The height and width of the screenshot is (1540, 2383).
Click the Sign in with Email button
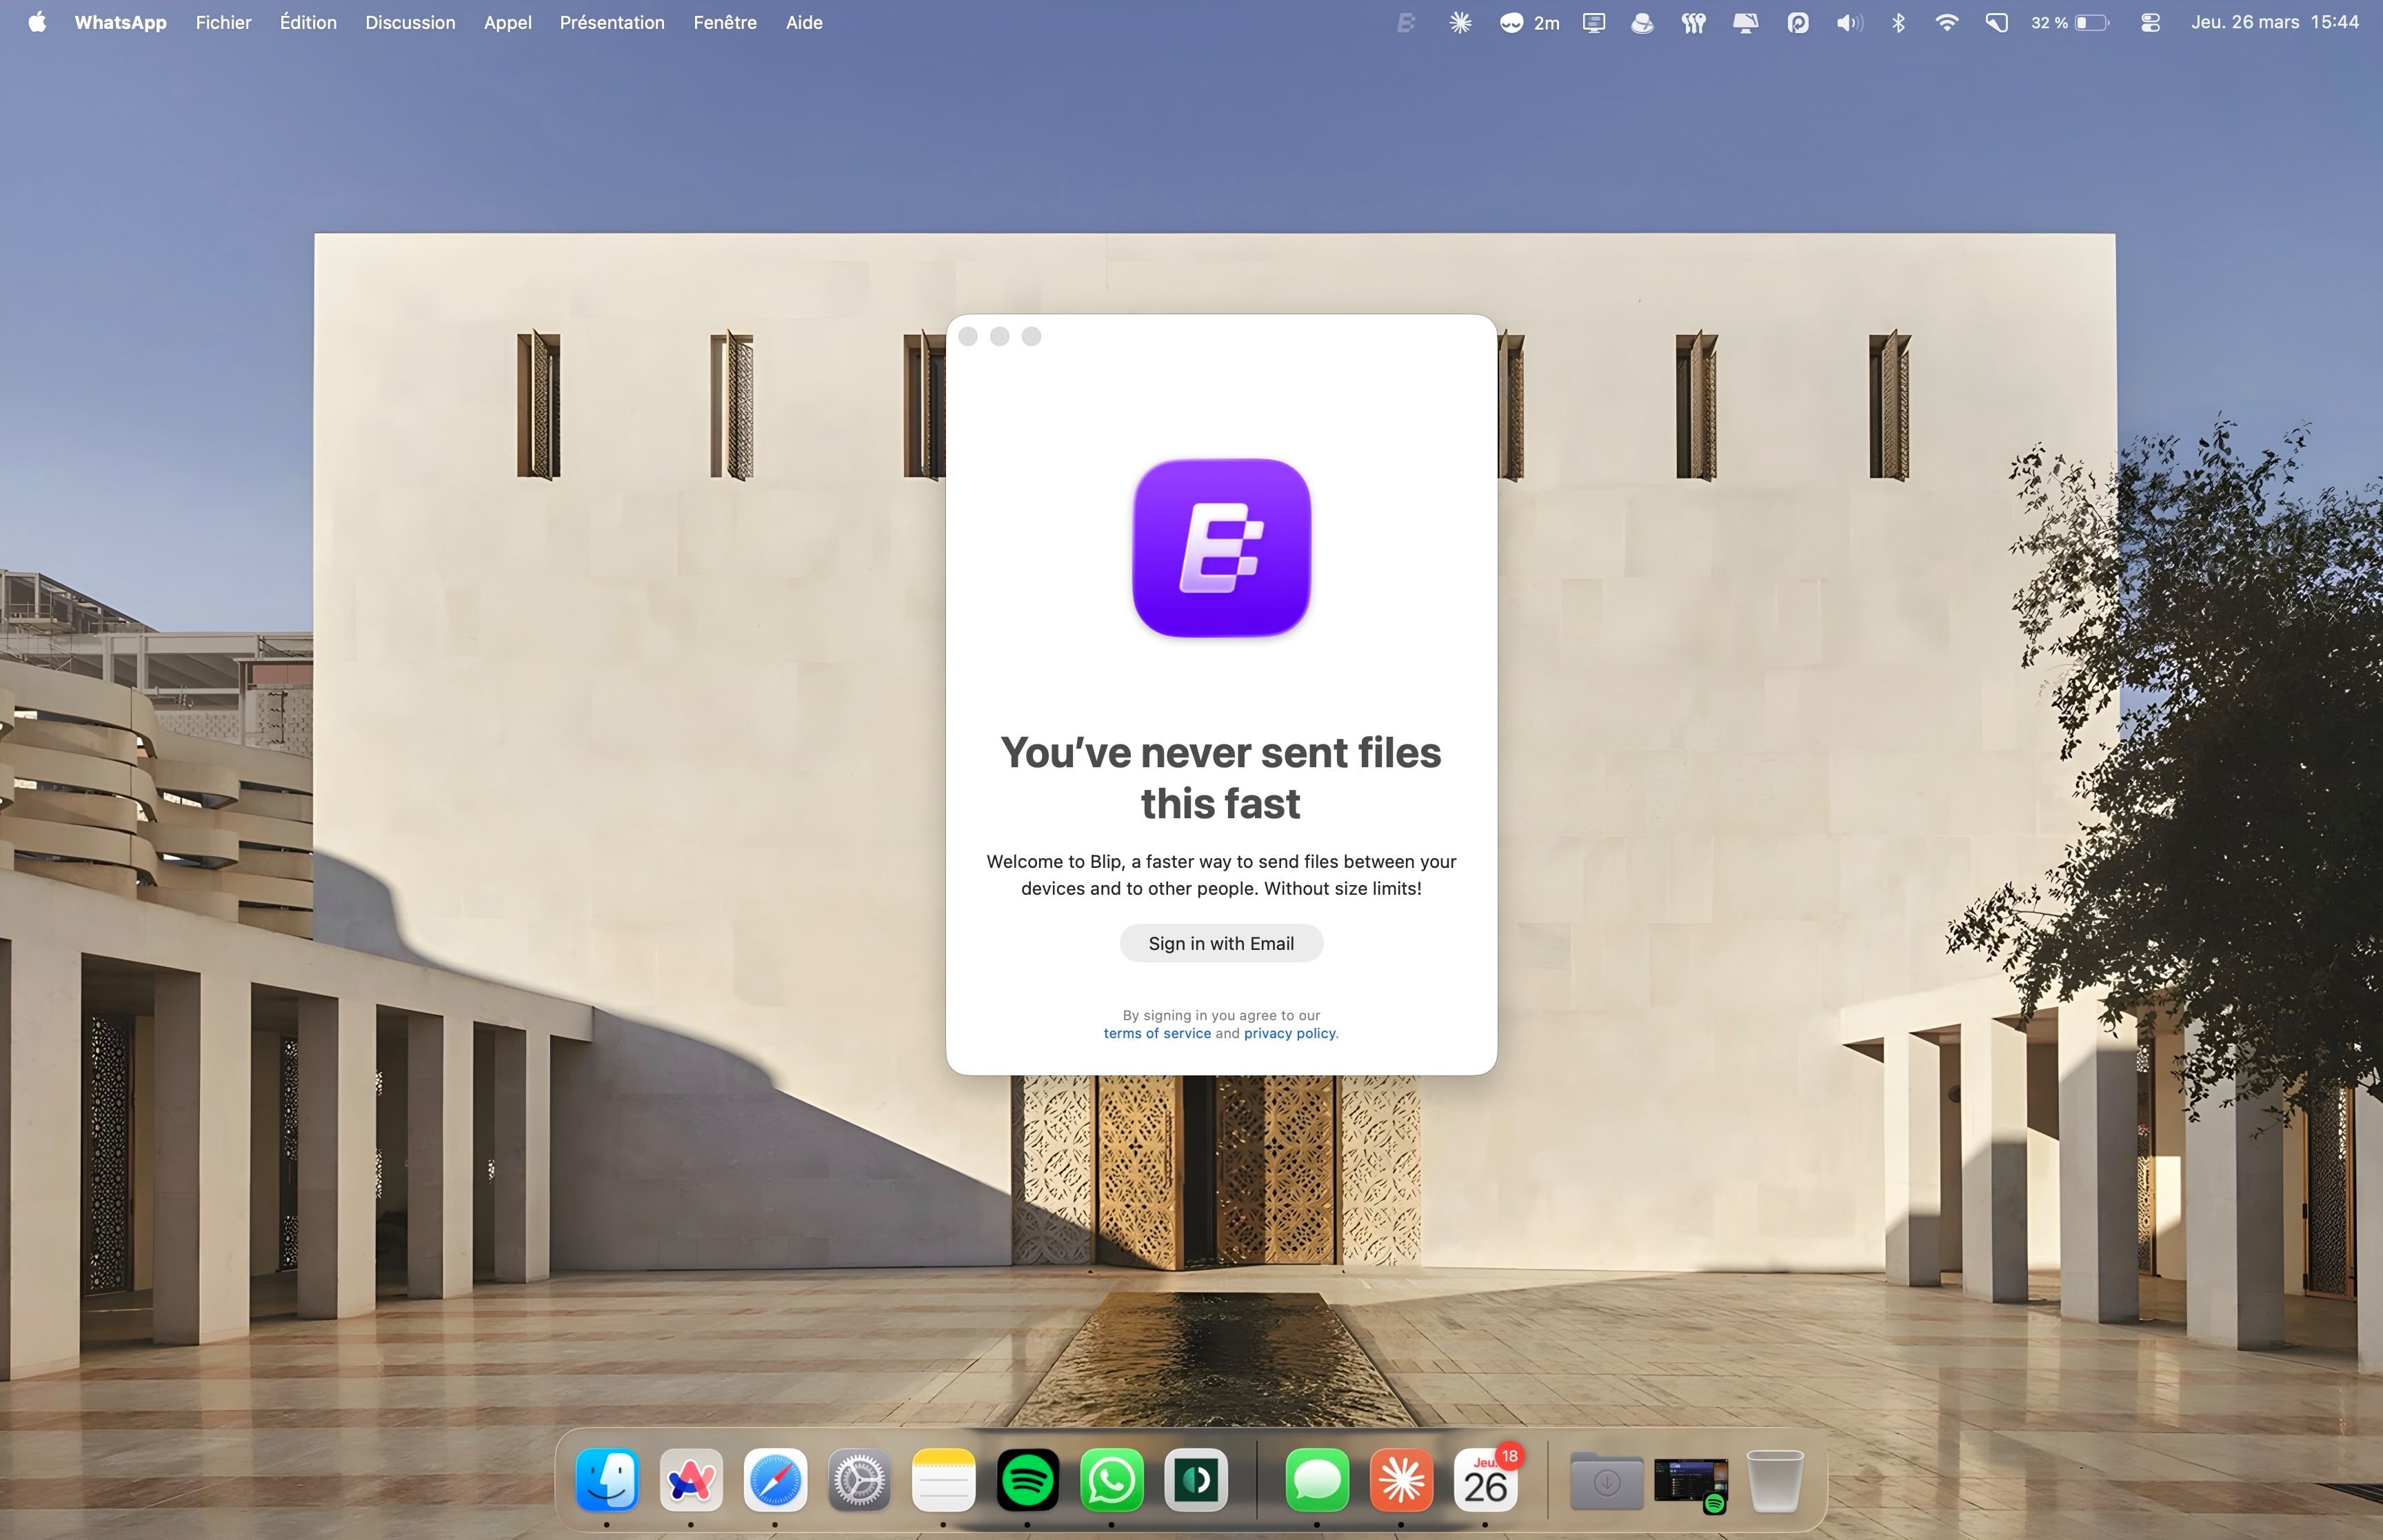pyautogui.click(x=1221, y=943)
